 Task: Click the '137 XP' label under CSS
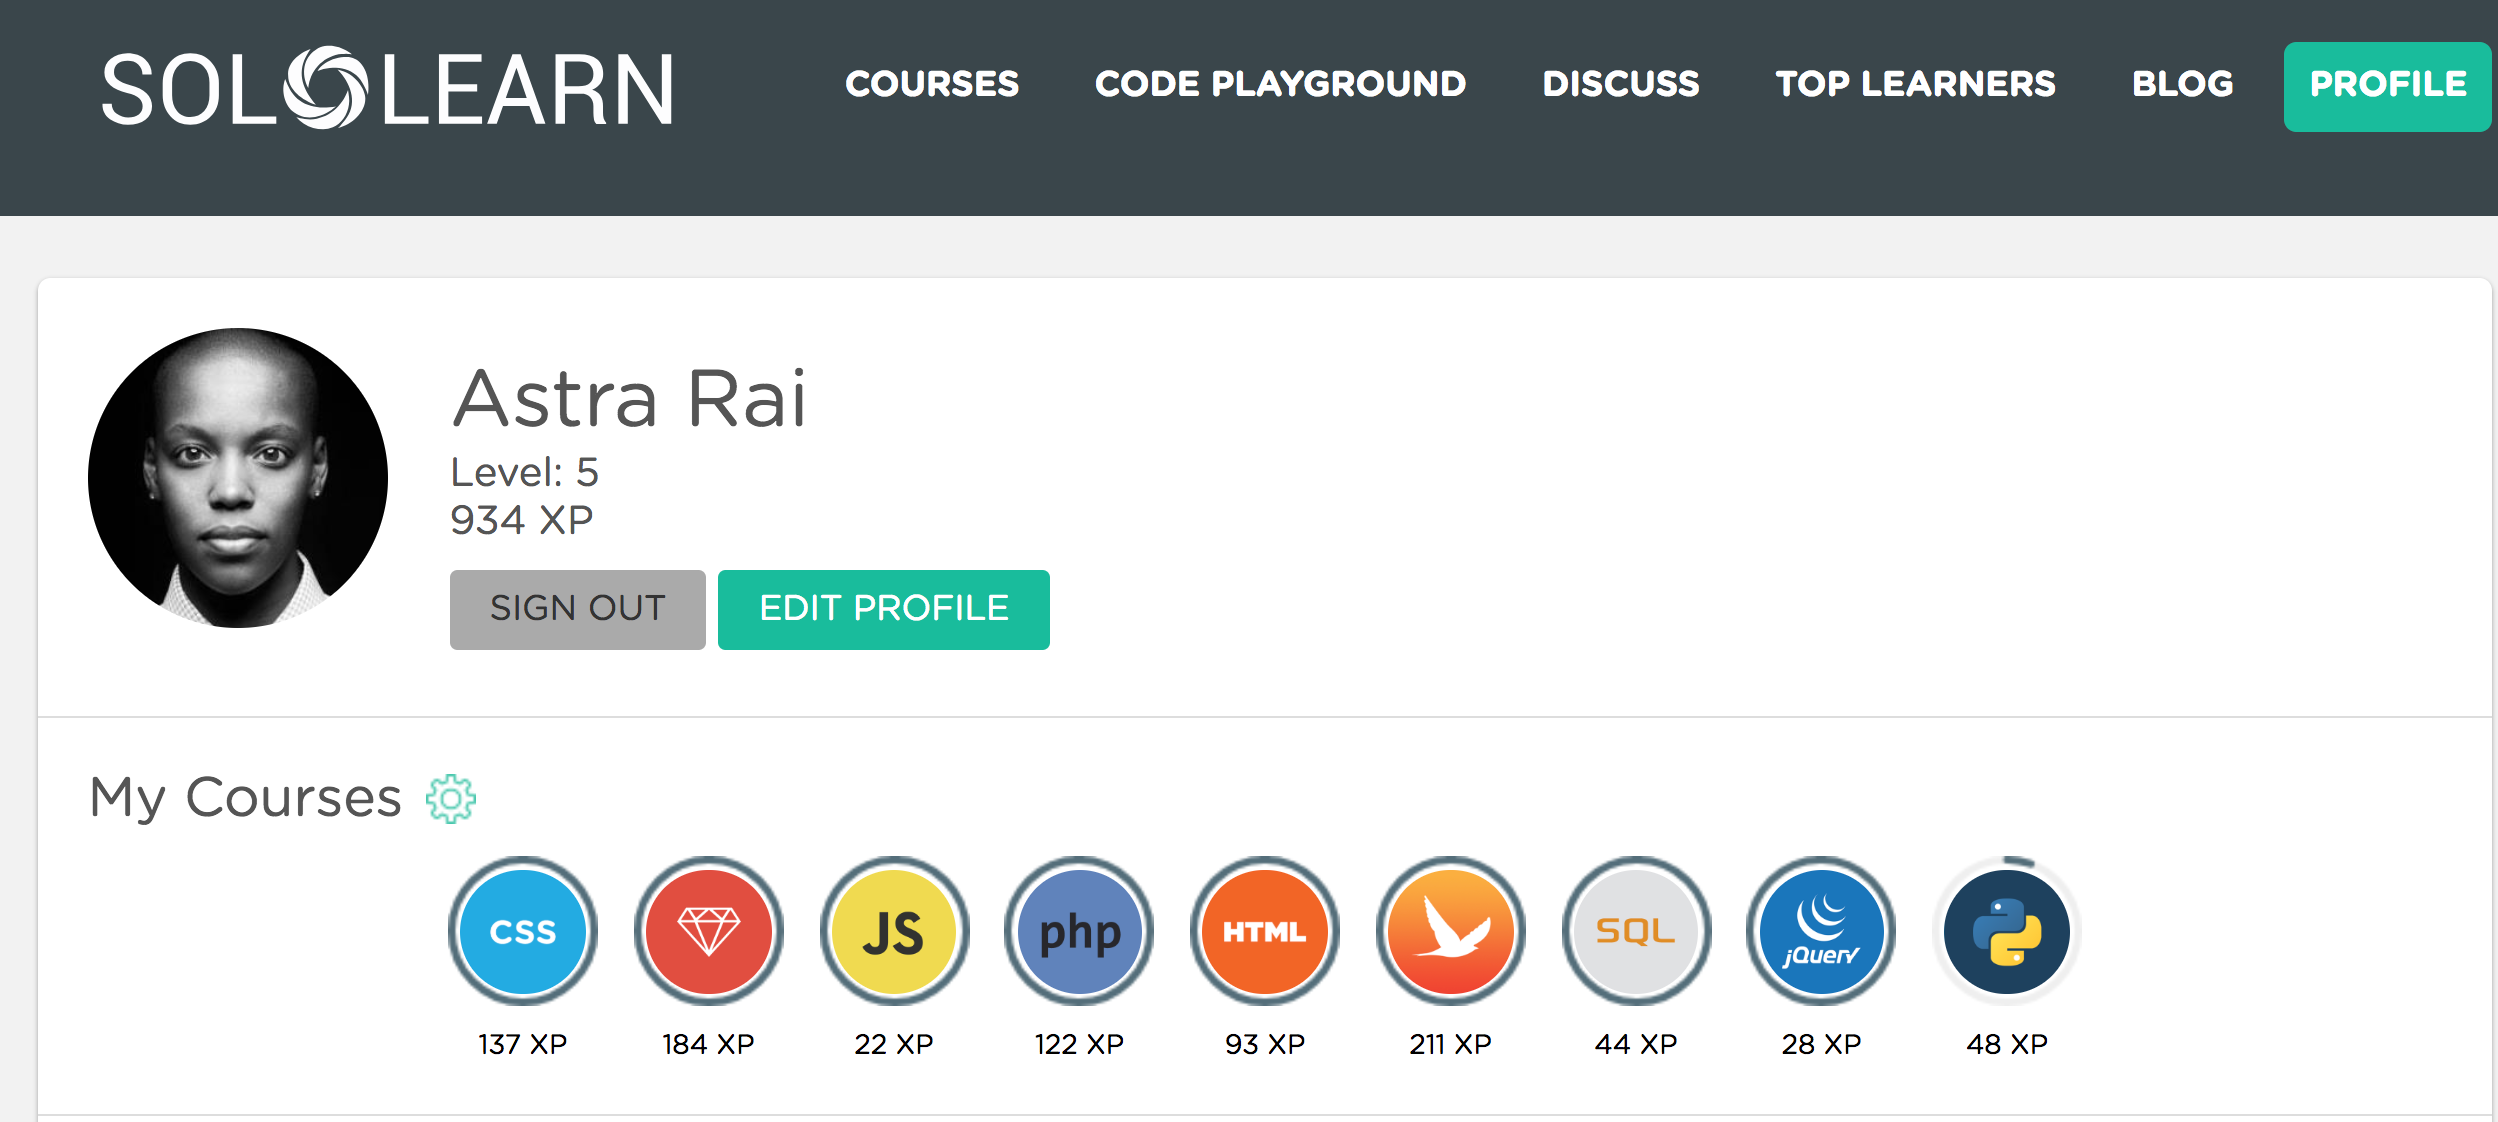(523, 1044)
